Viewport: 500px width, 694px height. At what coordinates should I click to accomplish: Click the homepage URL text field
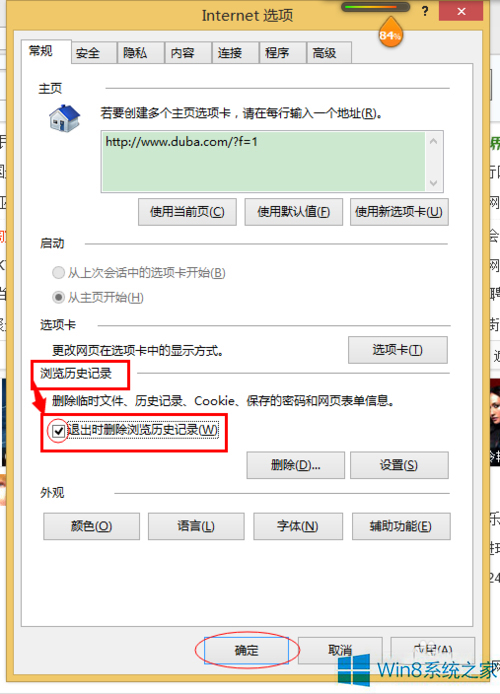tap(264, 162)
